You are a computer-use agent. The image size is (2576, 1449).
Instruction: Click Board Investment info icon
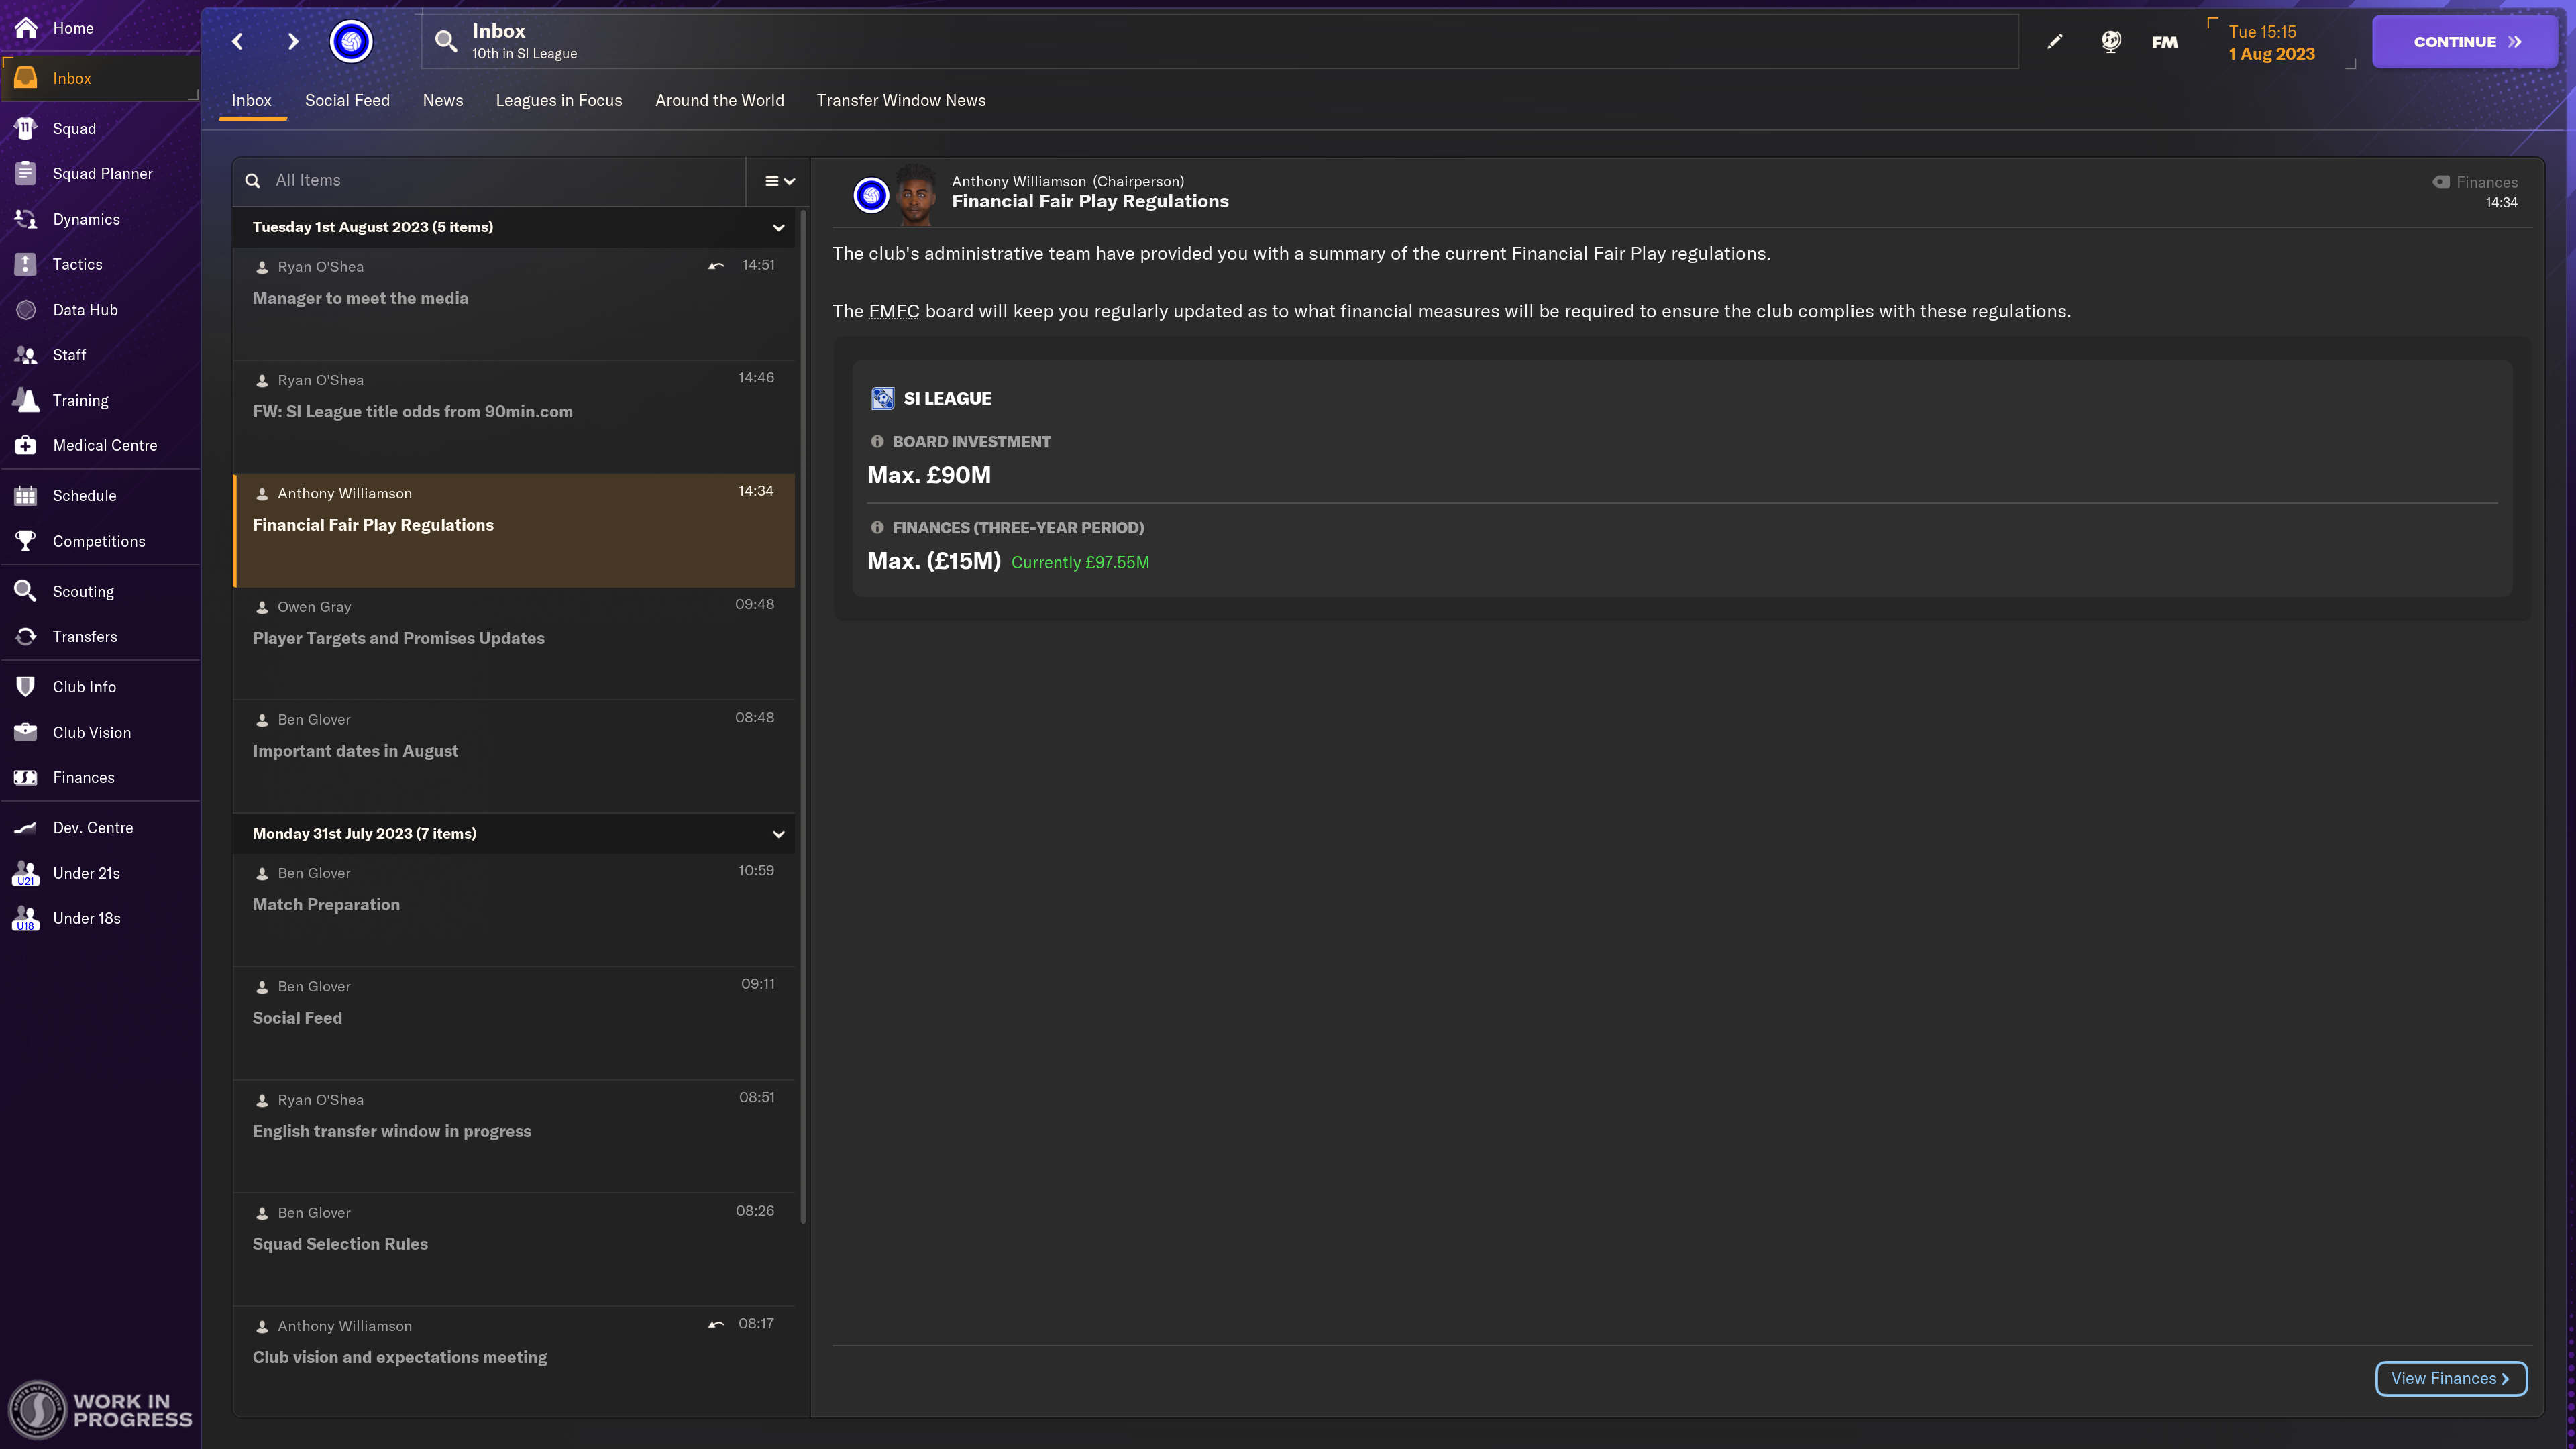[877, 441]
